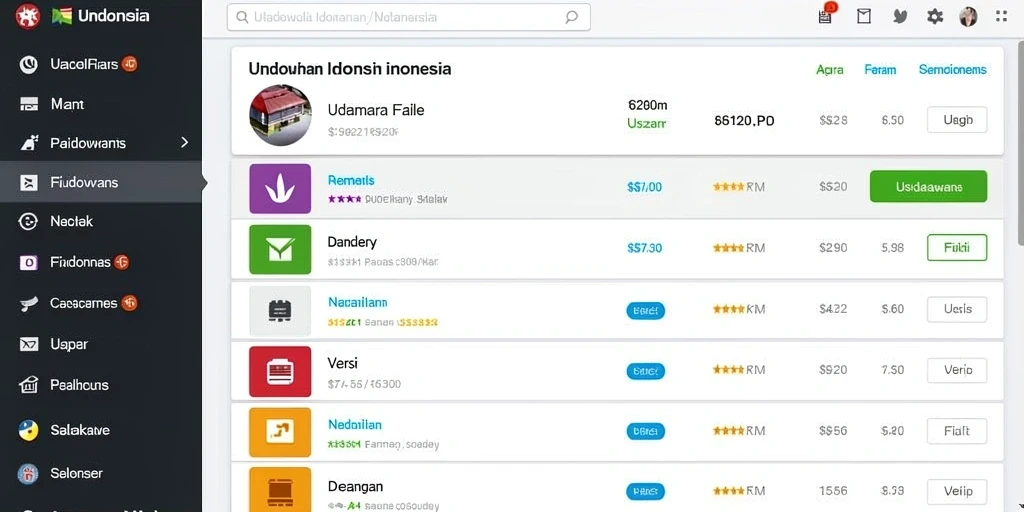Image resolution: width=1024 pixels, height=512 pixels.
Task: Click the green-outlined Fiiki button
Action: pyautogui.click(x=957, y=248)
